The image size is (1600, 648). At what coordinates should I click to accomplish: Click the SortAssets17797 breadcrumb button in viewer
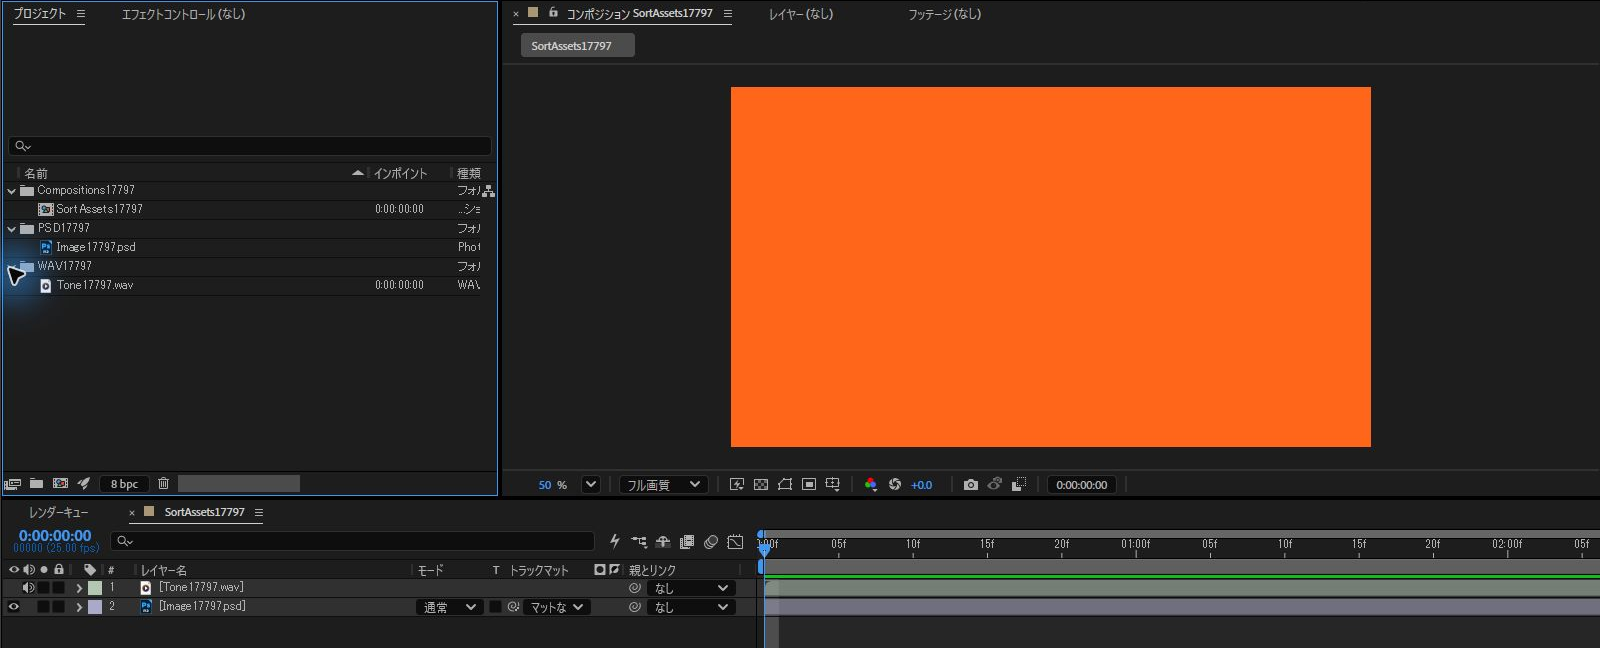[x=577, y=46]
